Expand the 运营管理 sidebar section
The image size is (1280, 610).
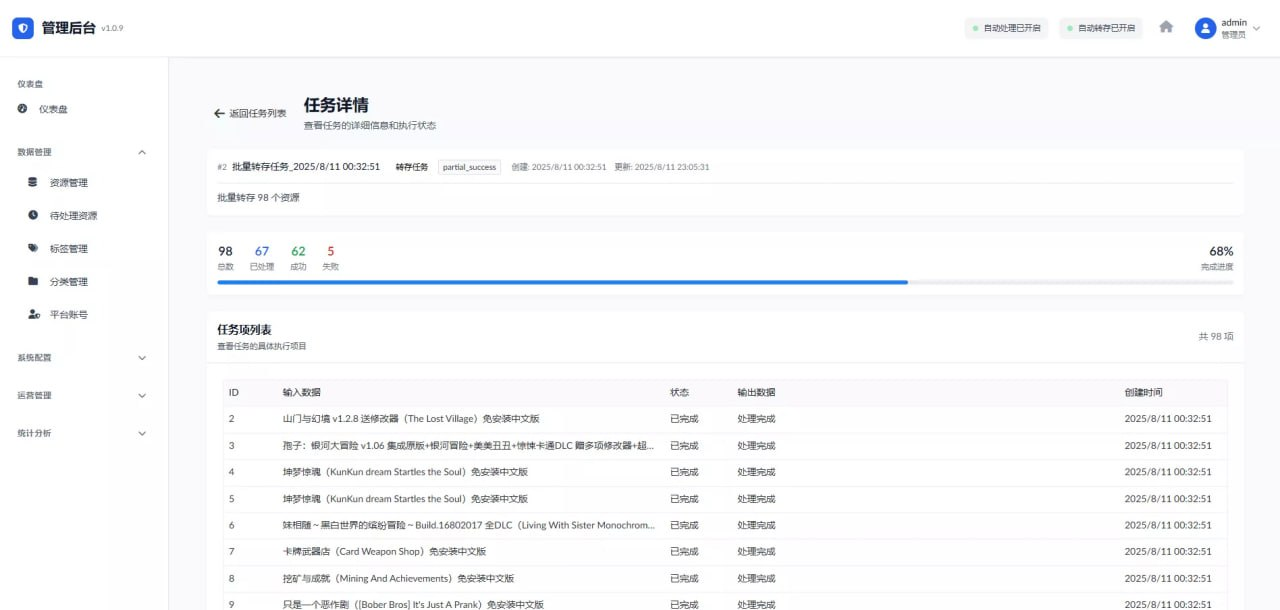tap(141, 395)
